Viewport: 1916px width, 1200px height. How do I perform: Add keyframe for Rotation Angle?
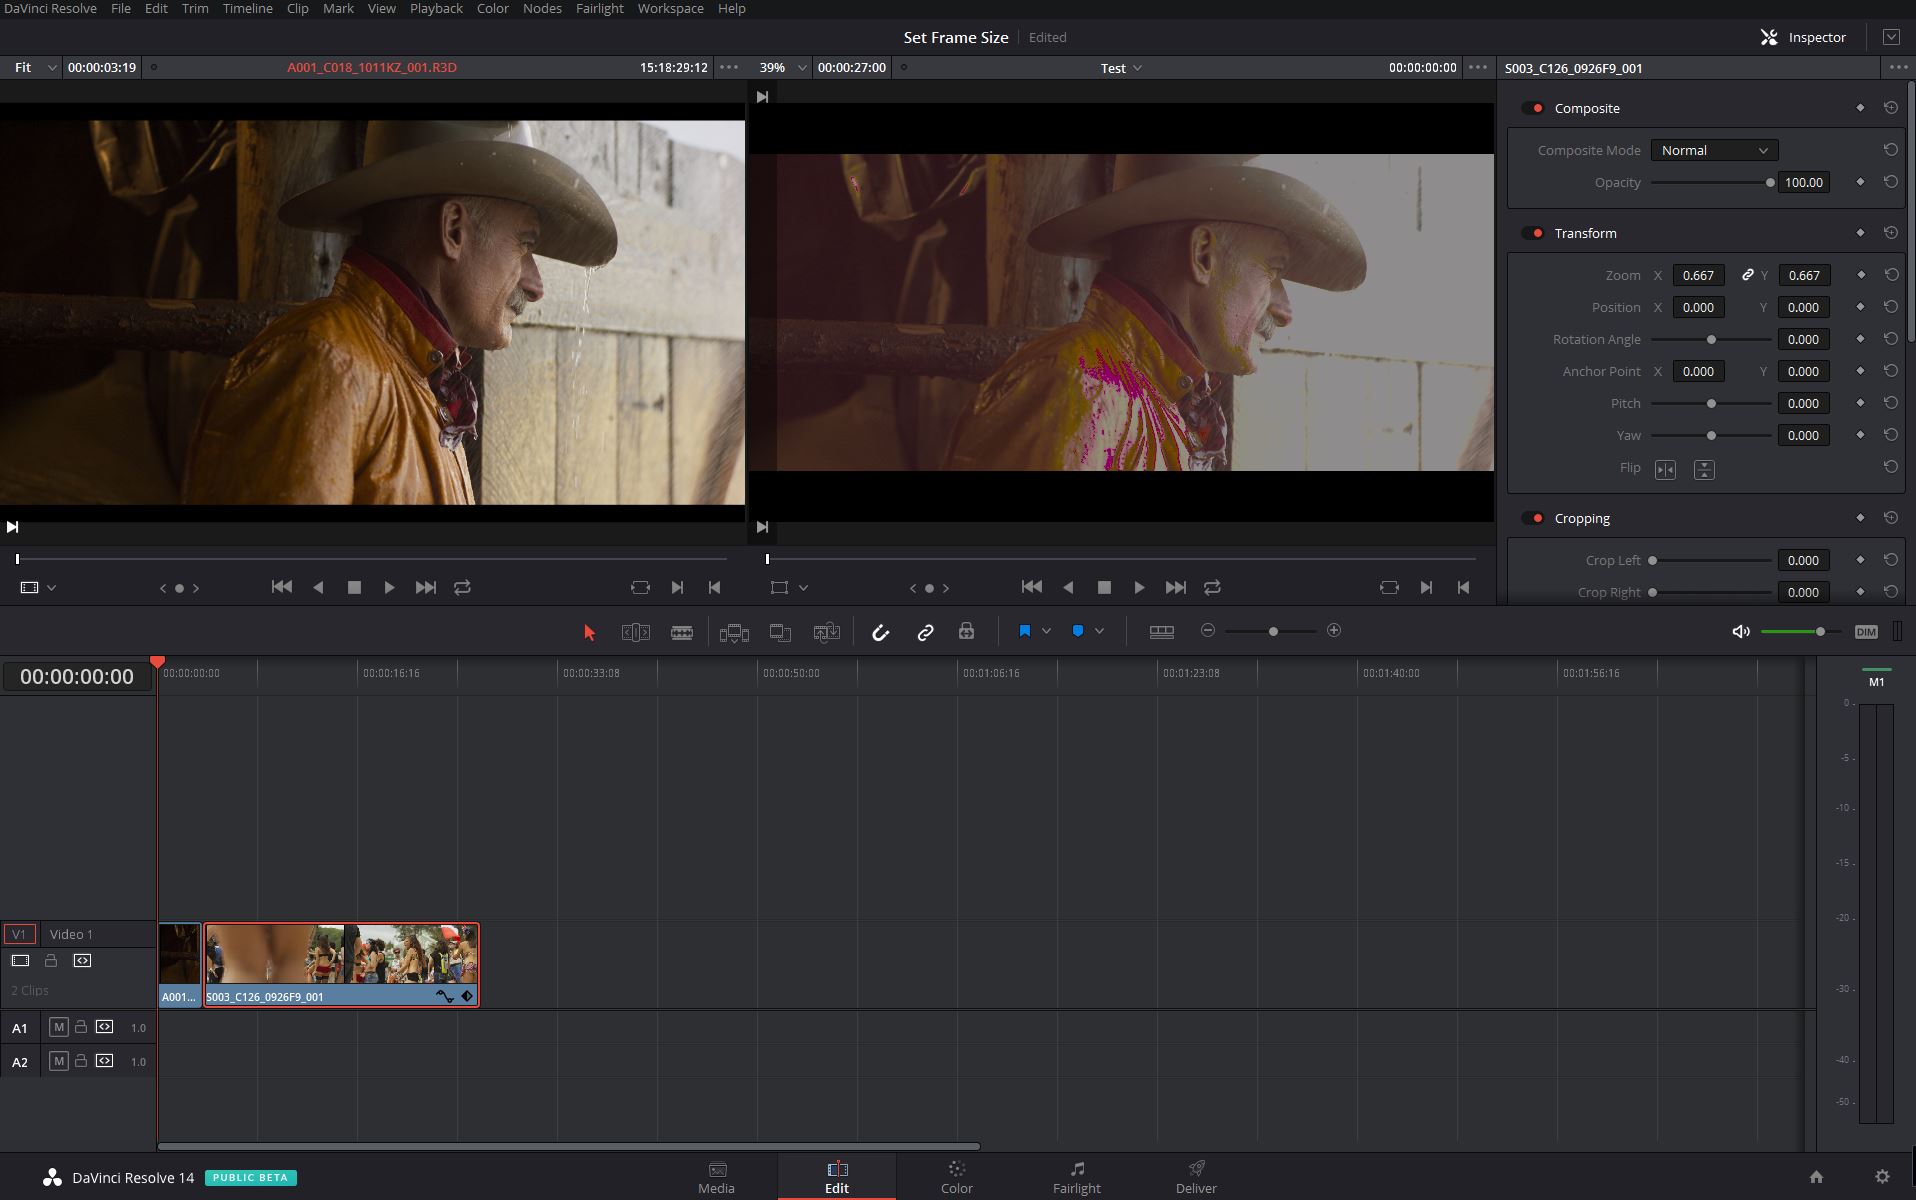pyautogui.click(x=1860, y=339)
